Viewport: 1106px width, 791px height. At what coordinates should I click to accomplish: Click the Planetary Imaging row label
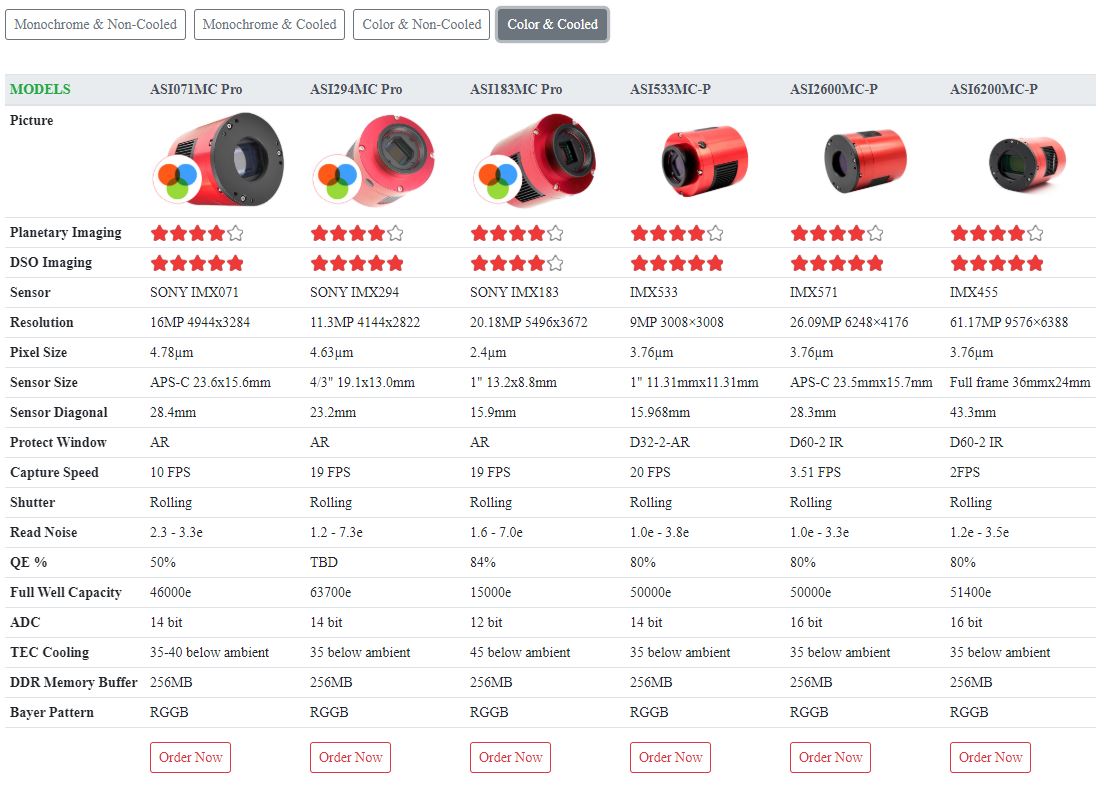(66, 232)
